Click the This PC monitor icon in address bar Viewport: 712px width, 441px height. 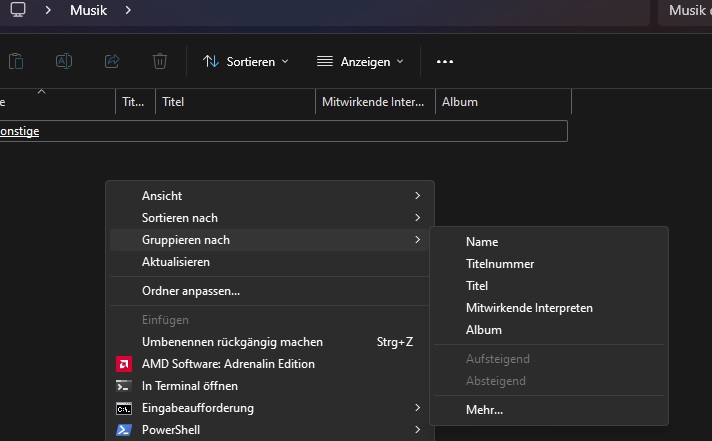(18, 10)
